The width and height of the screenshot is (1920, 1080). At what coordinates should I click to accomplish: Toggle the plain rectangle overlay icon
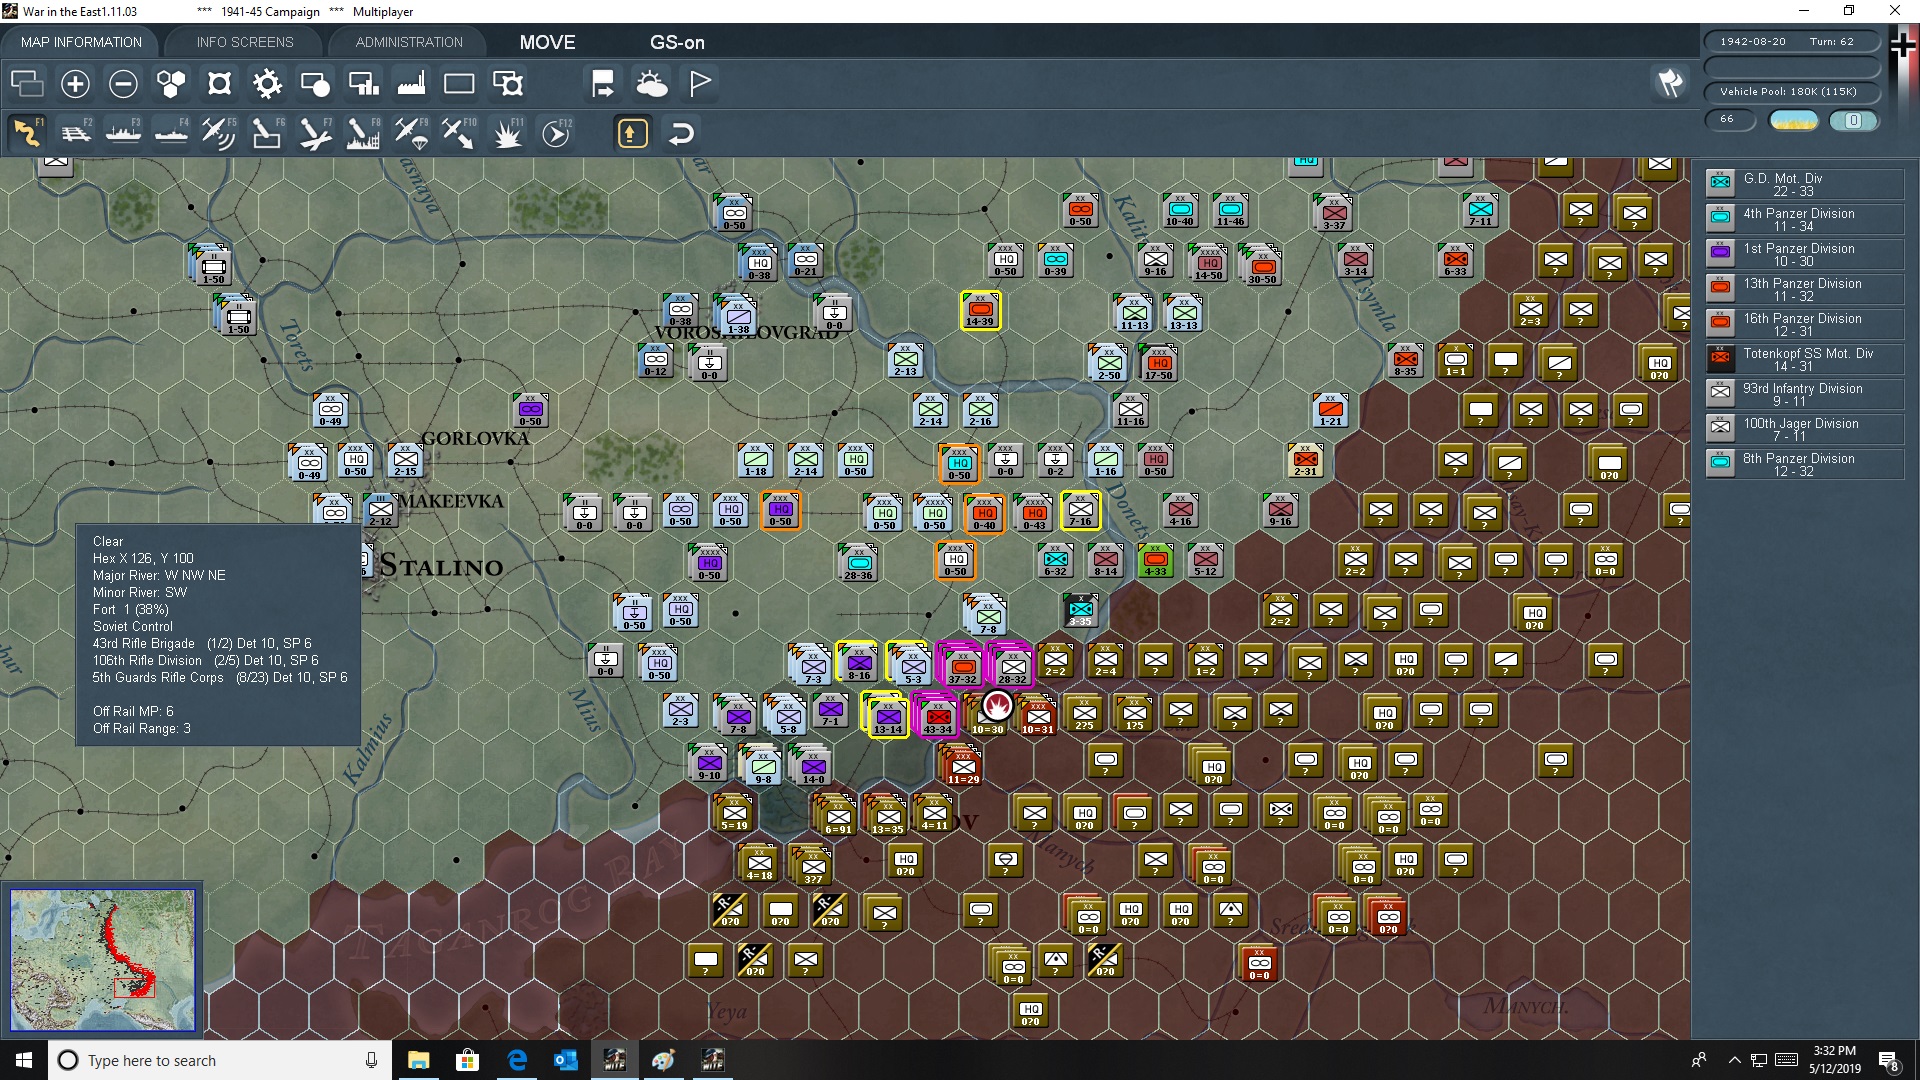[459, 84]
